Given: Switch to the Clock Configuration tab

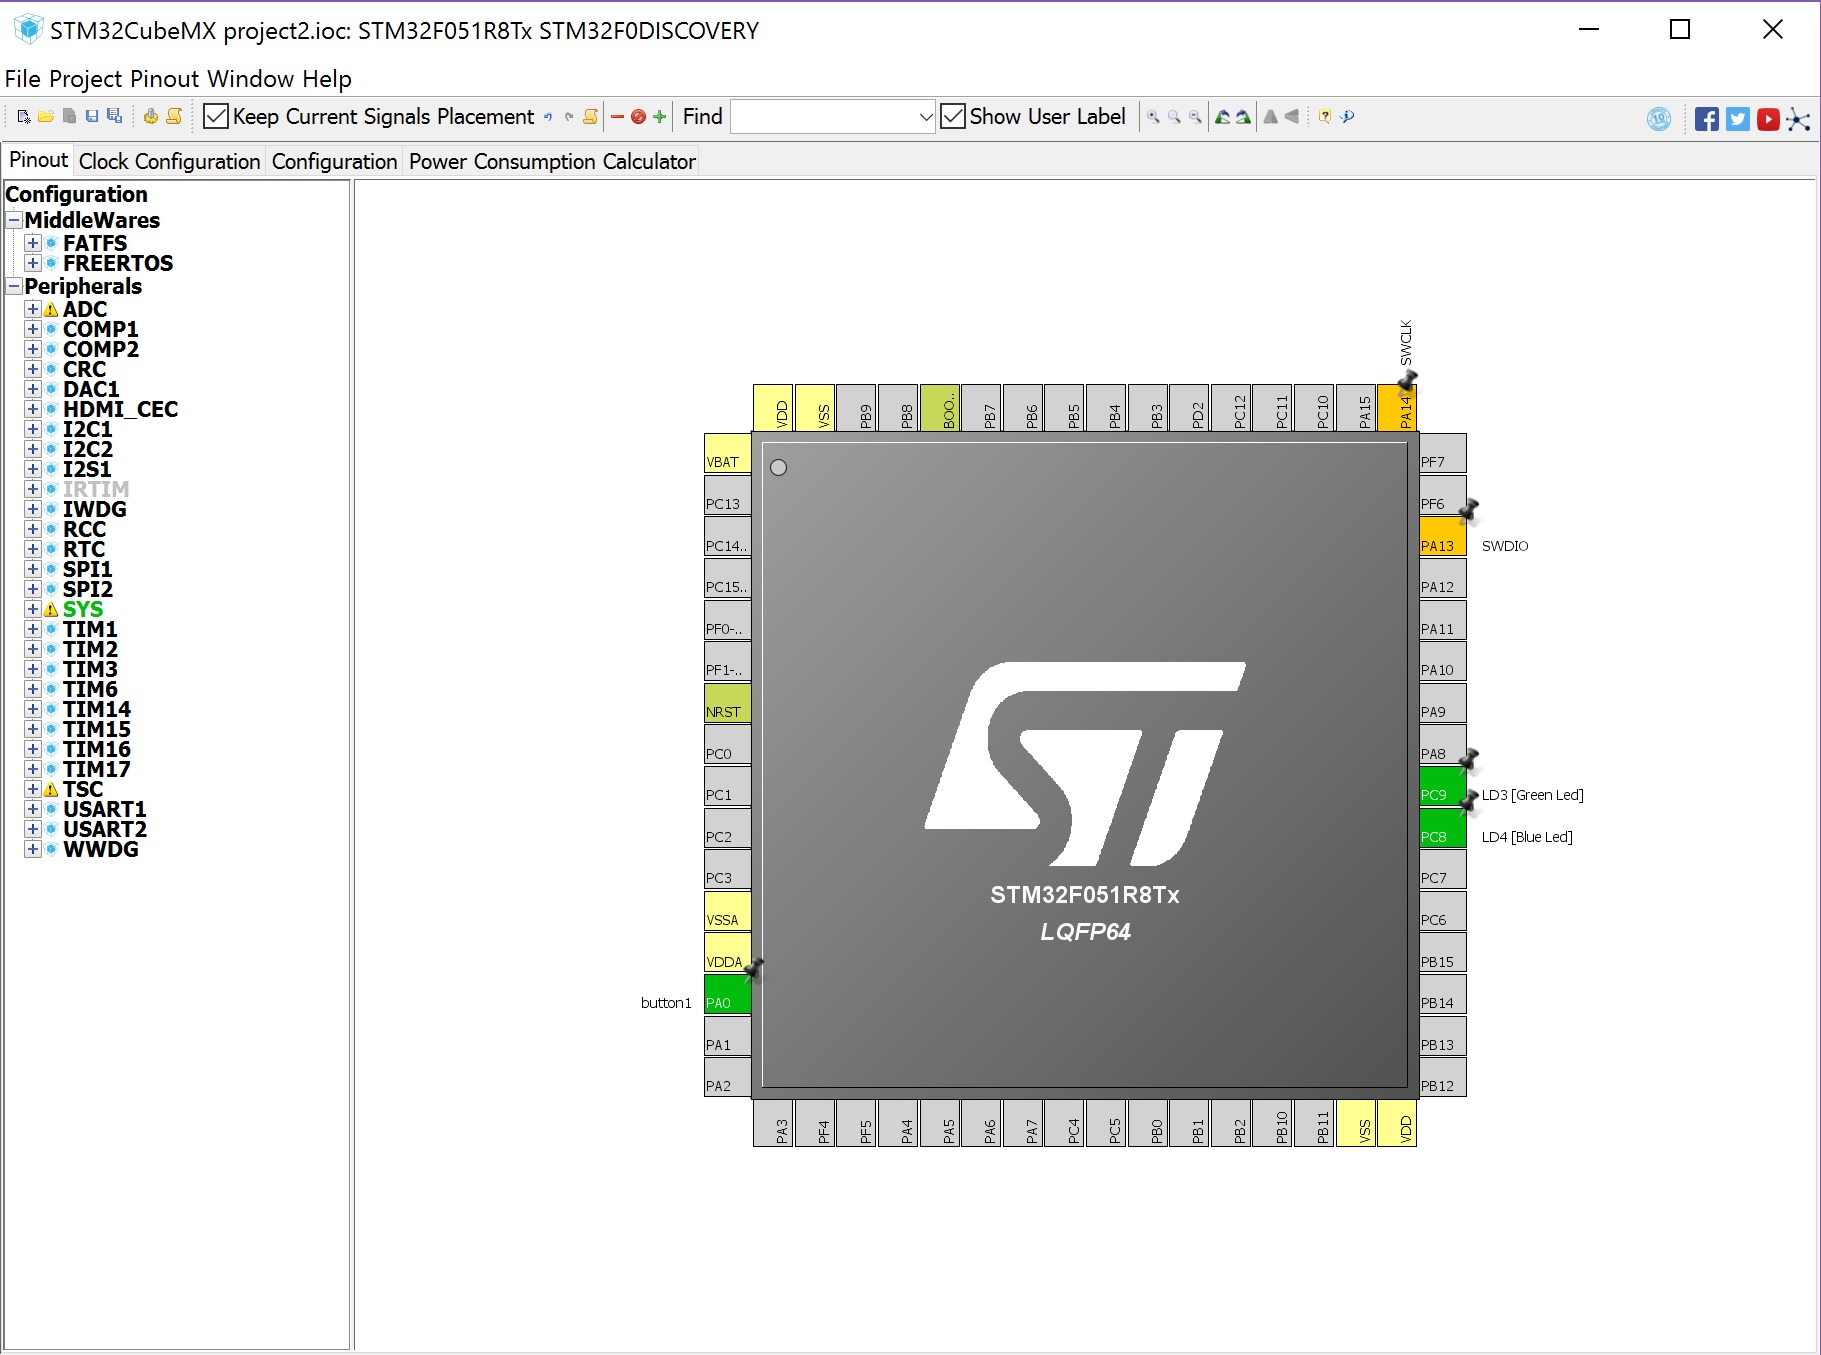Looking at the screenshot, I should [169, 161].
